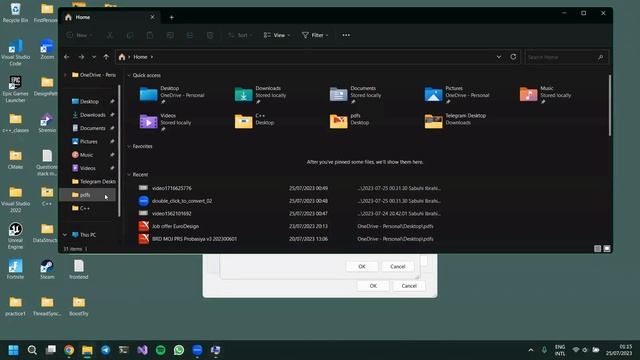The image size is (640, 360).
Task: Expand the address bar history dropdown
Action: coord(499,57)
